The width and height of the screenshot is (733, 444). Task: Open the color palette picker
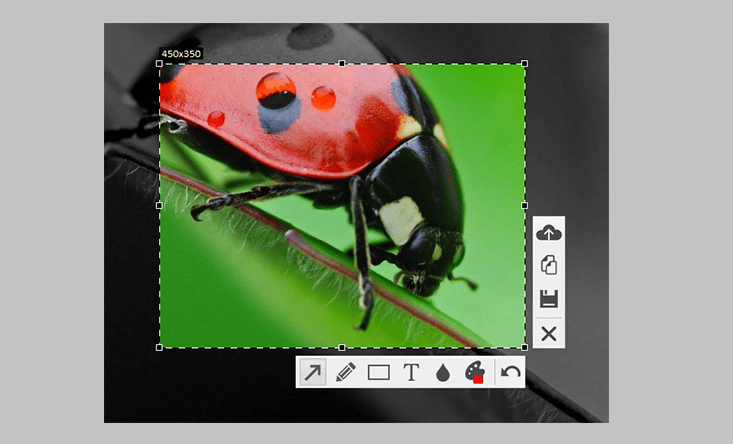coord(475,372)
